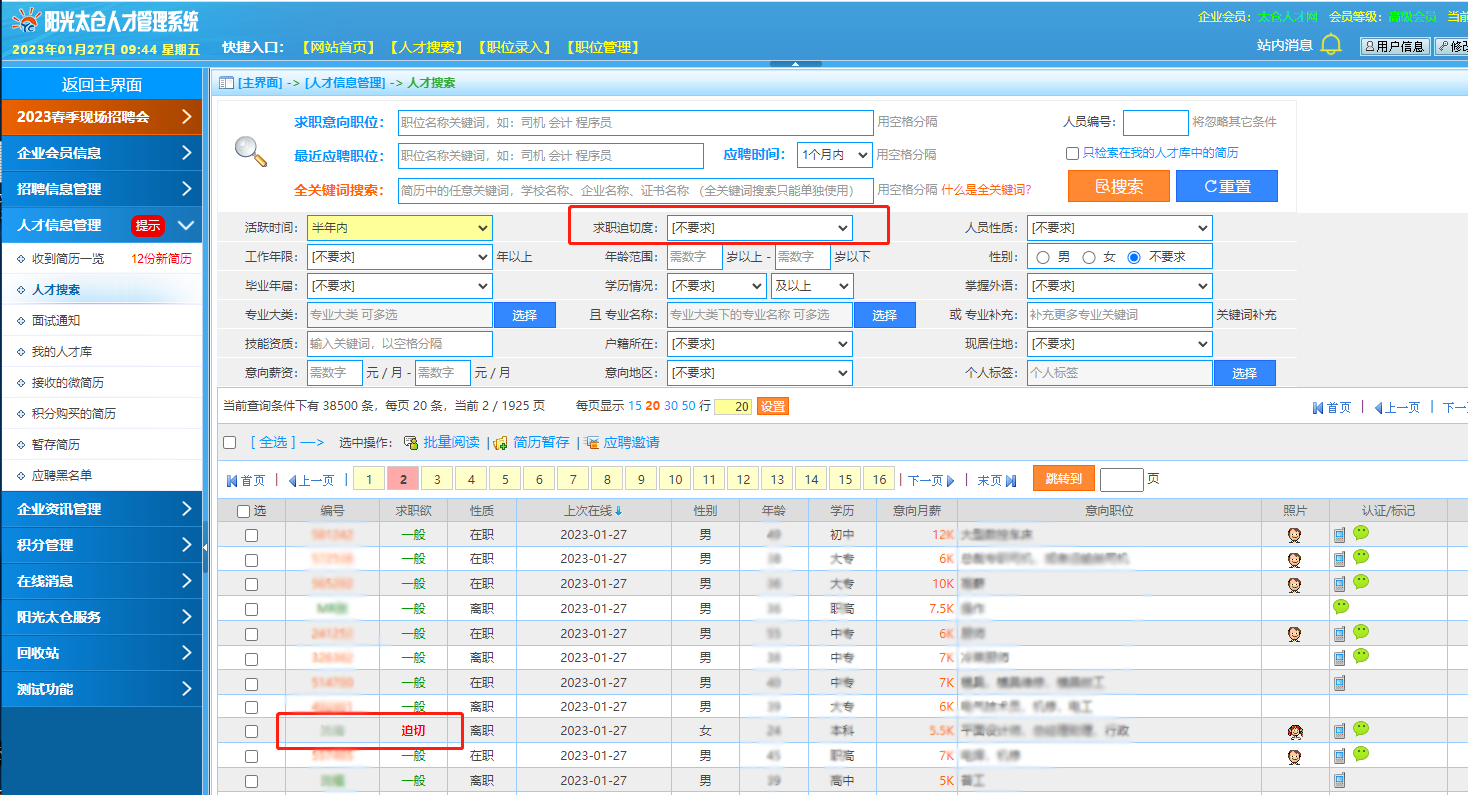
Task: Click green chat bubble in first result row
Action: pyautogui.click(x=1360, y=533)
